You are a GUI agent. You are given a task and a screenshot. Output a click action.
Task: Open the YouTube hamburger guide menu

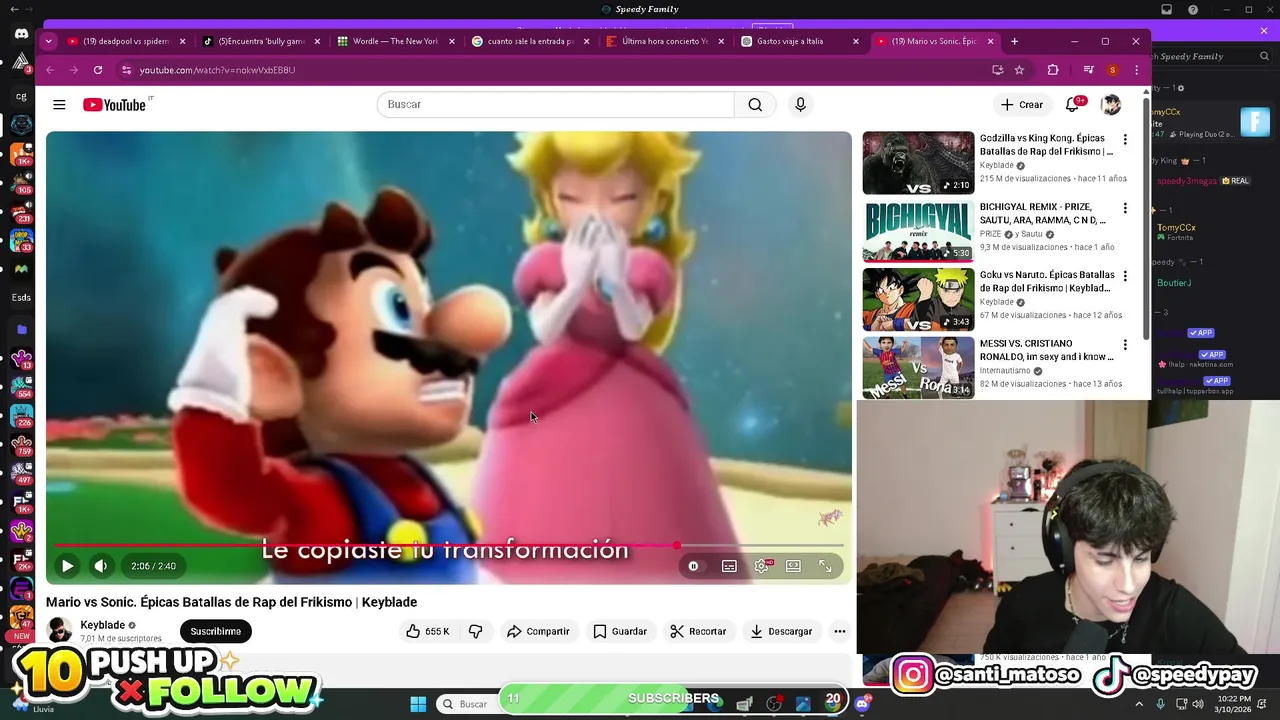[x=59, y=104]
